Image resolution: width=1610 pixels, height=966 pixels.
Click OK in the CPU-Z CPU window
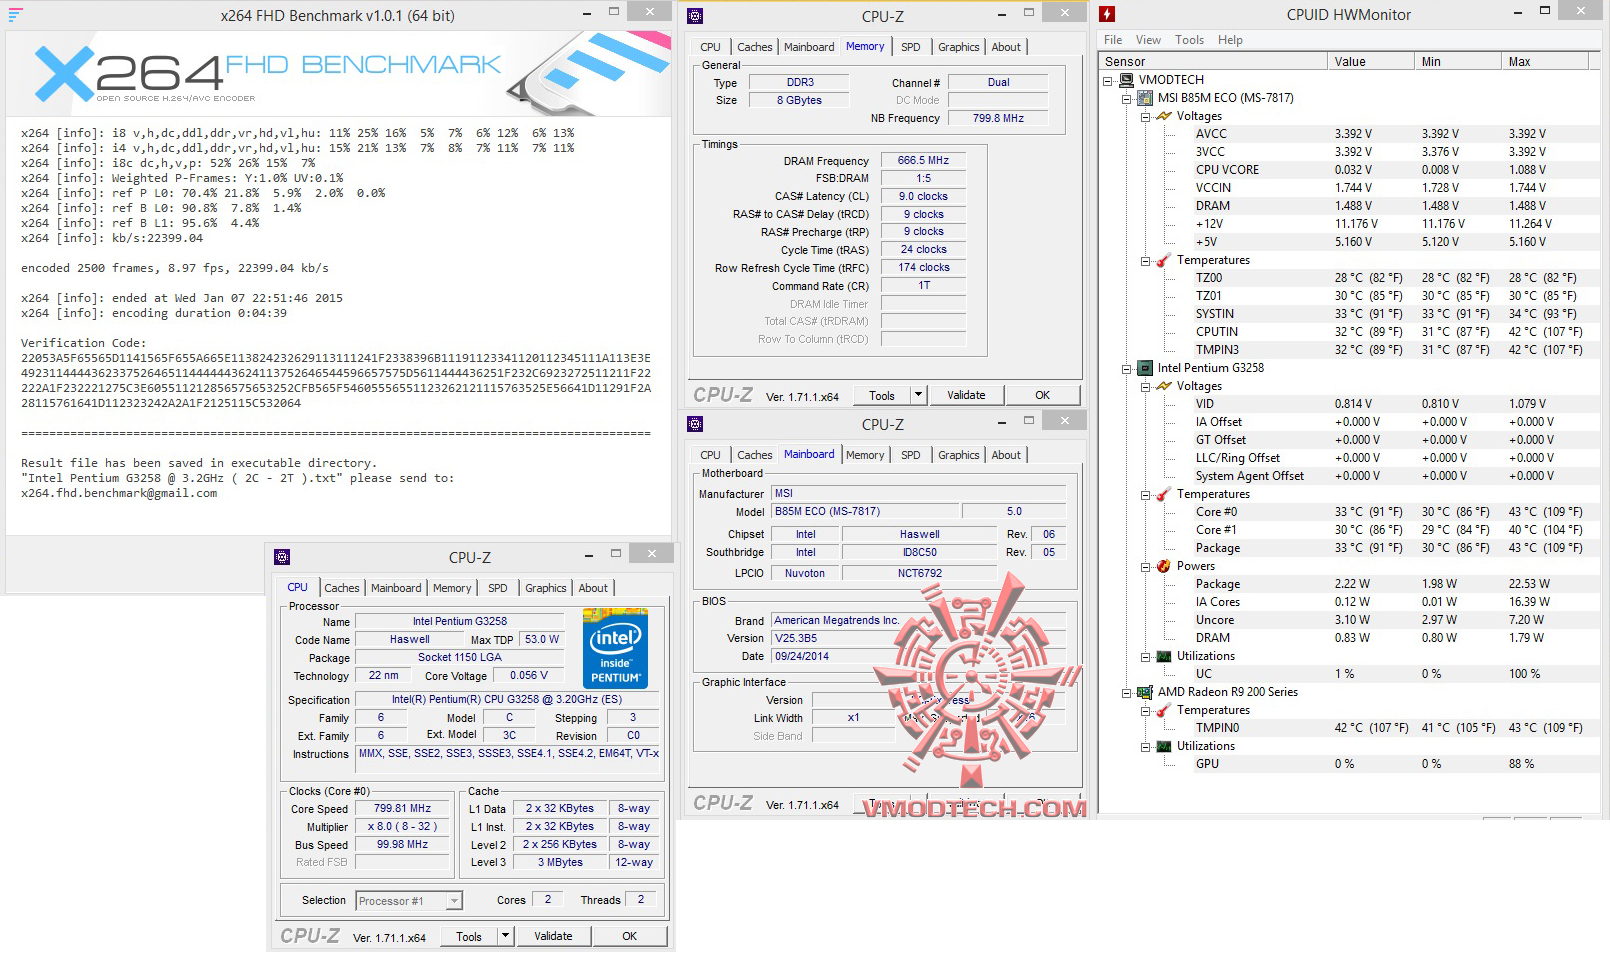[629, 936]
